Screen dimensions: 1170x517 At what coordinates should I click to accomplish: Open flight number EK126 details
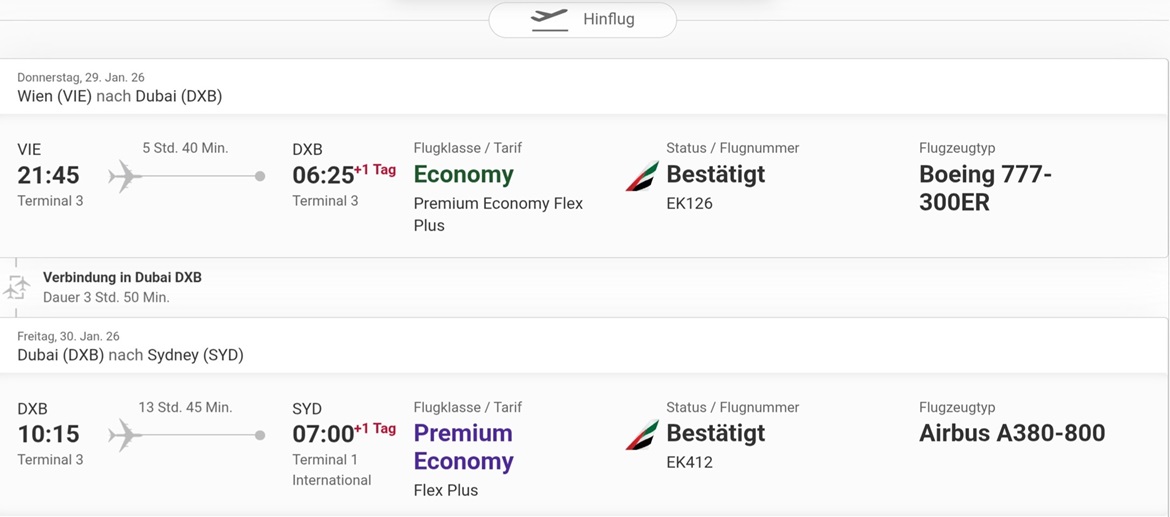pyautogui.click(x=689, y=203)
